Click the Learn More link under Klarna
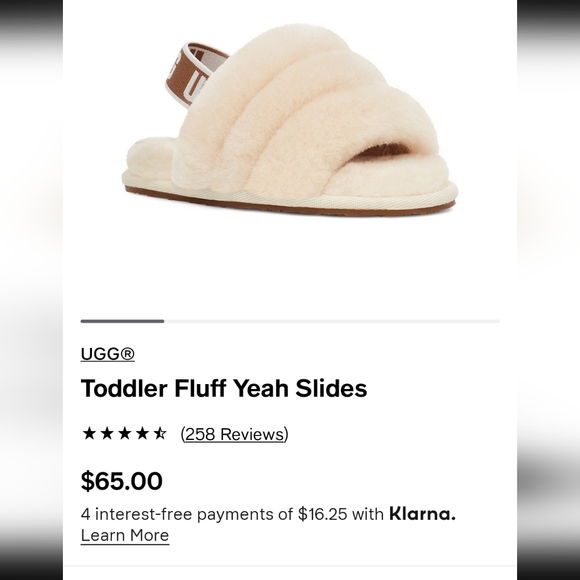 (x=125, y=535)
